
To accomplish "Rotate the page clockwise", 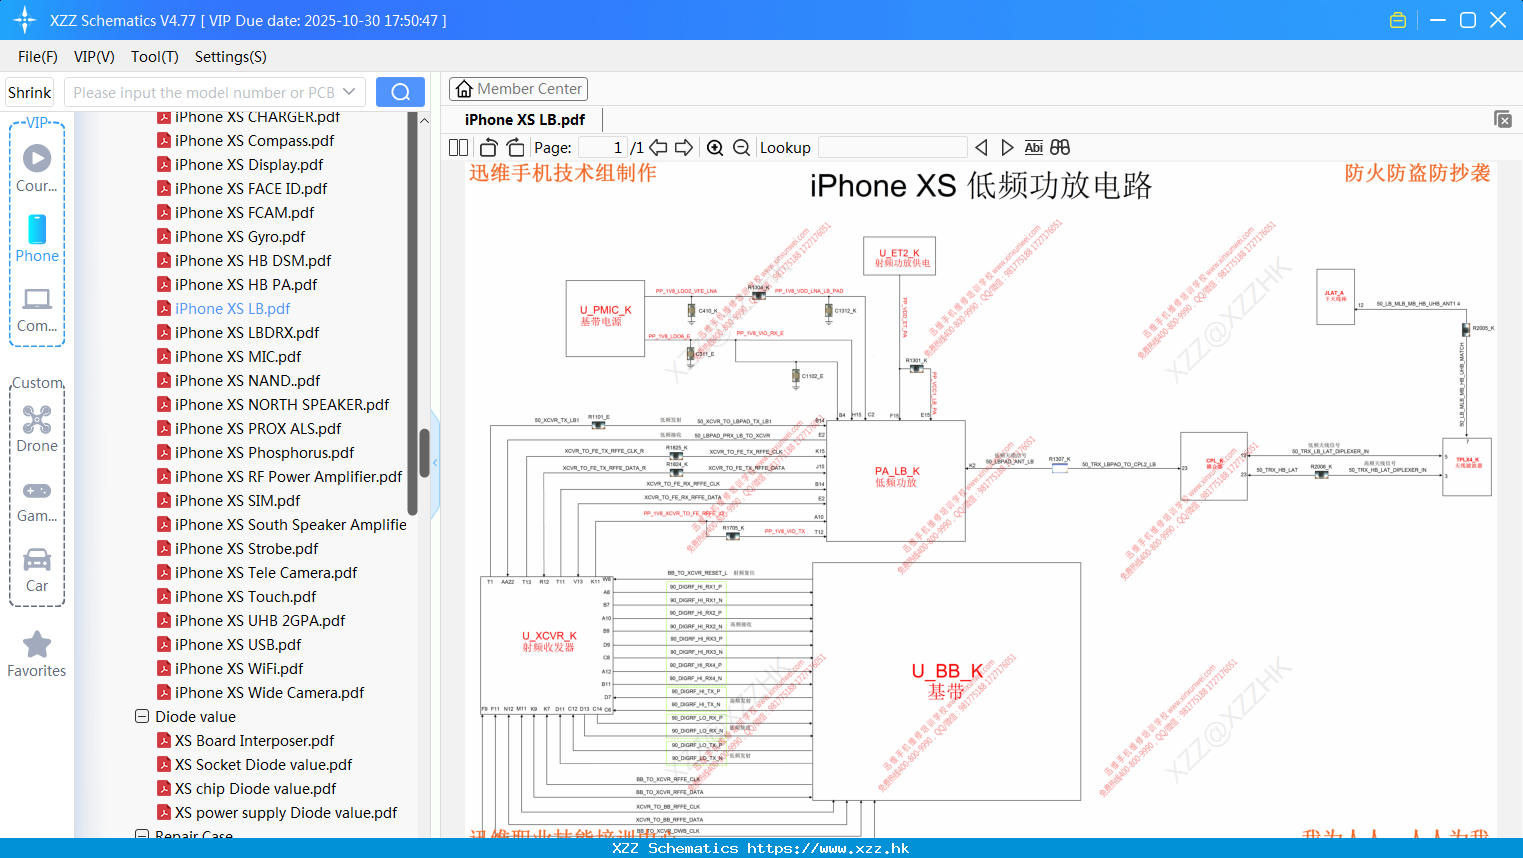I will pos(515,147).
